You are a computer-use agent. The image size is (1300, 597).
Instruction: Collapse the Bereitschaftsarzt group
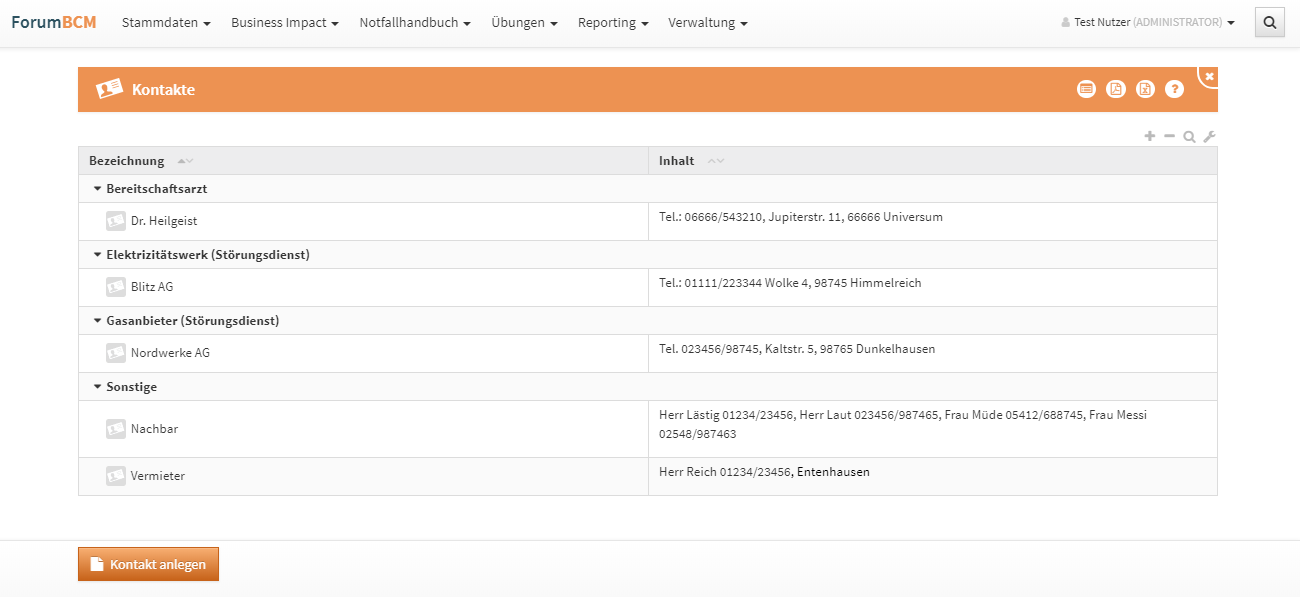pos(97,188)
